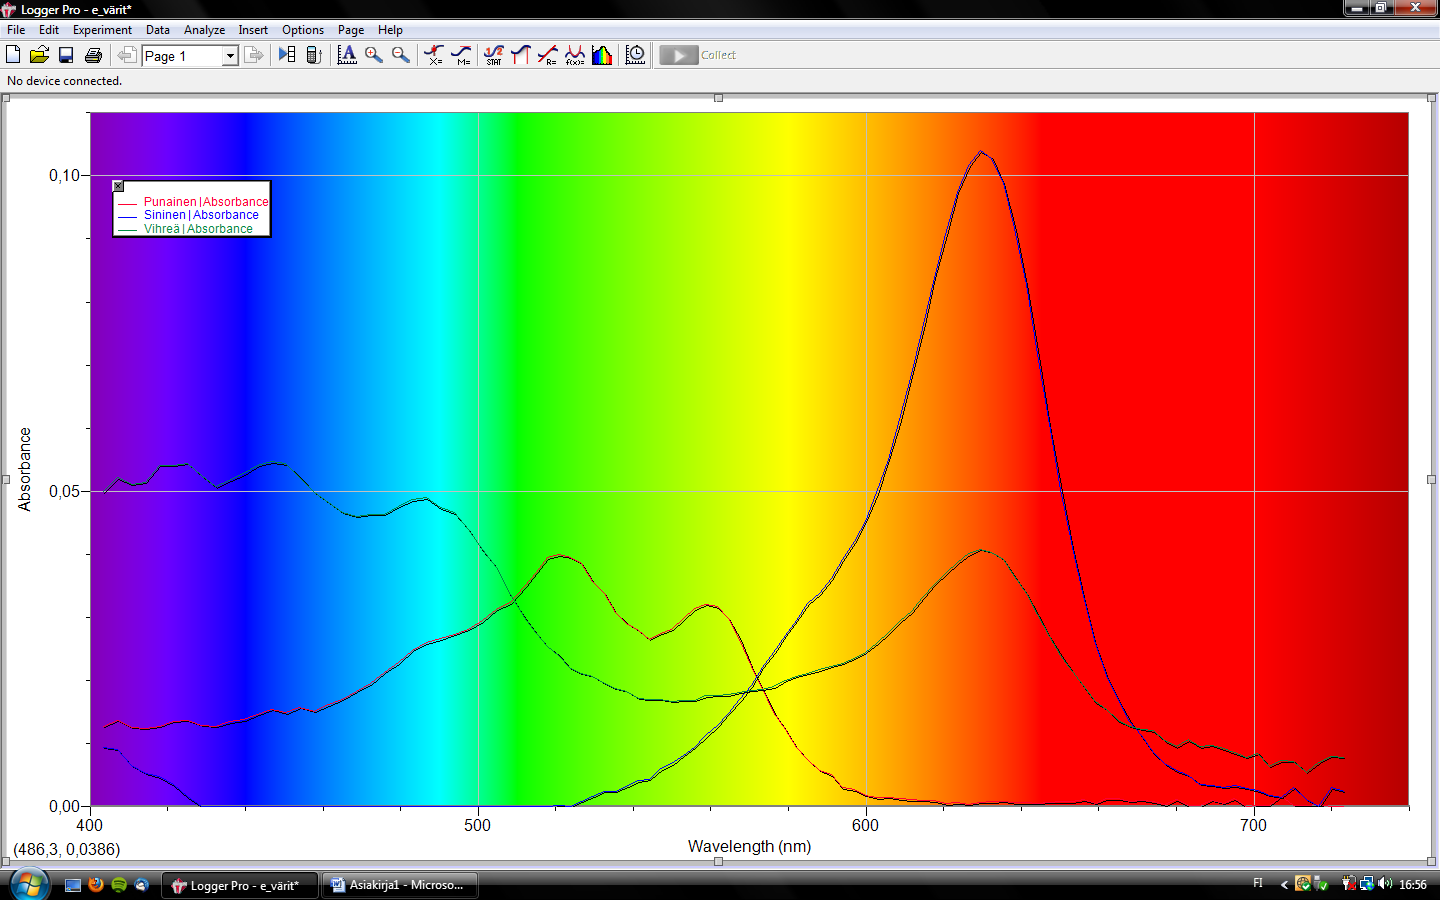Screen dimensions: 1440x900
Task: Click the 0,10 y-axis maximum value
Action: pyautogui.click(x=64, y=175)
